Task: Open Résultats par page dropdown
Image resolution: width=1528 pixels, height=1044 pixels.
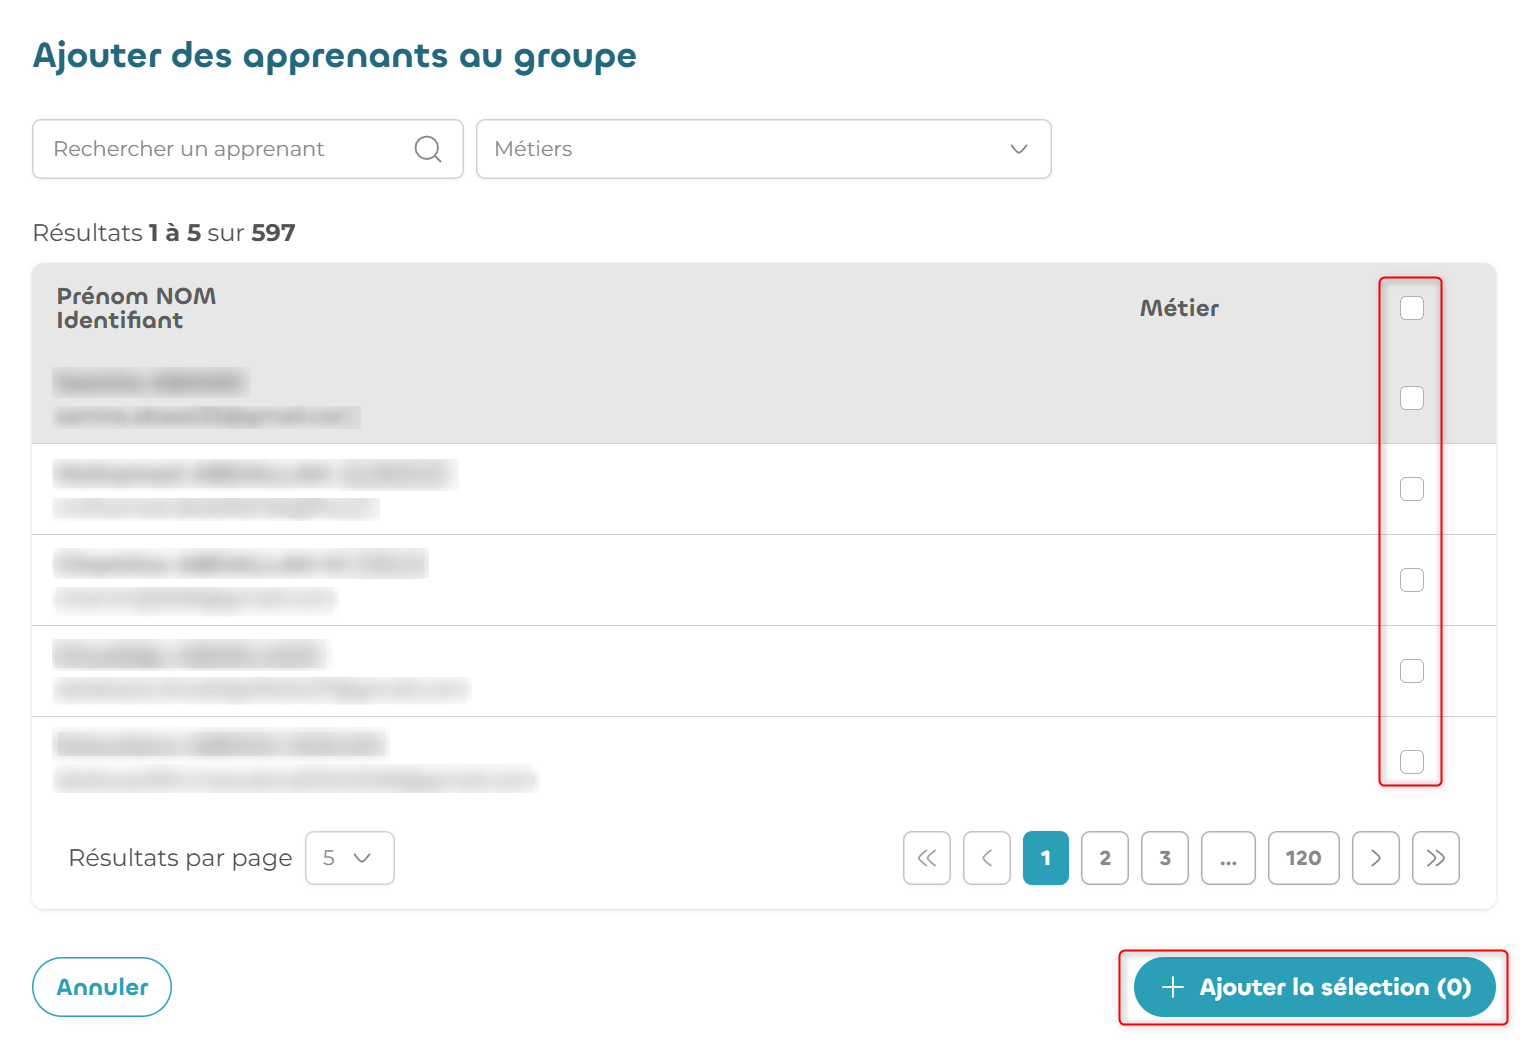Action: pos(350,858)
